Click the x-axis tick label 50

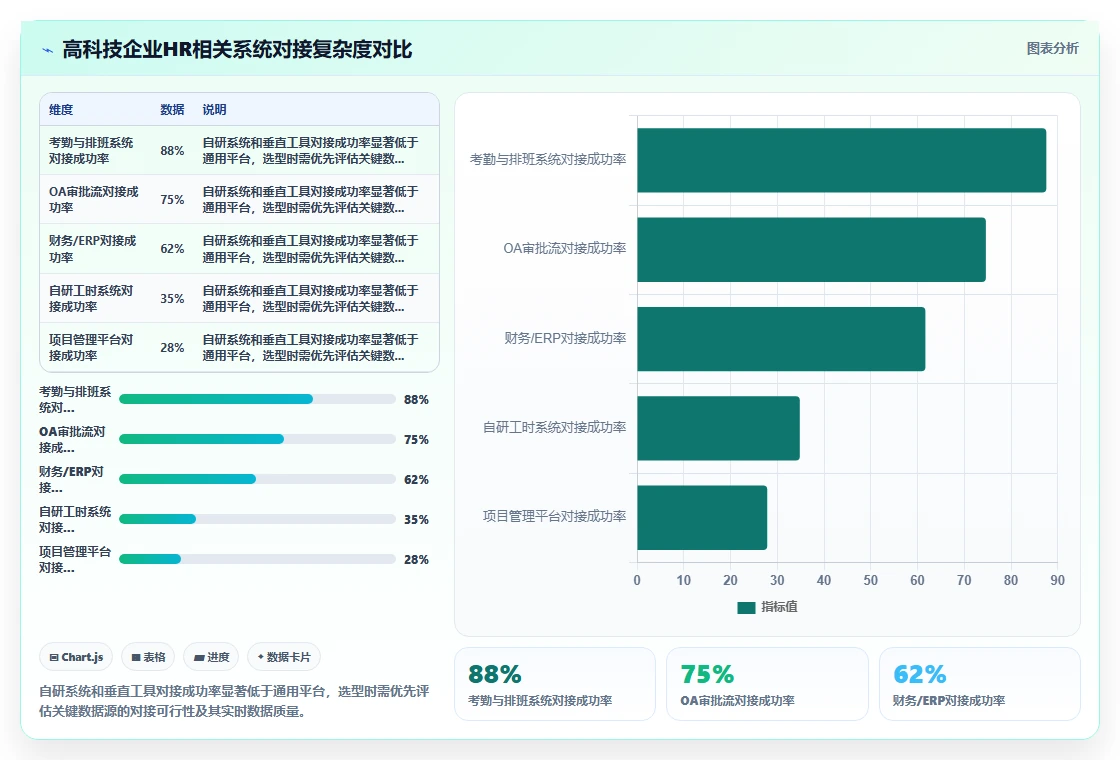click(x=870, y=580)
